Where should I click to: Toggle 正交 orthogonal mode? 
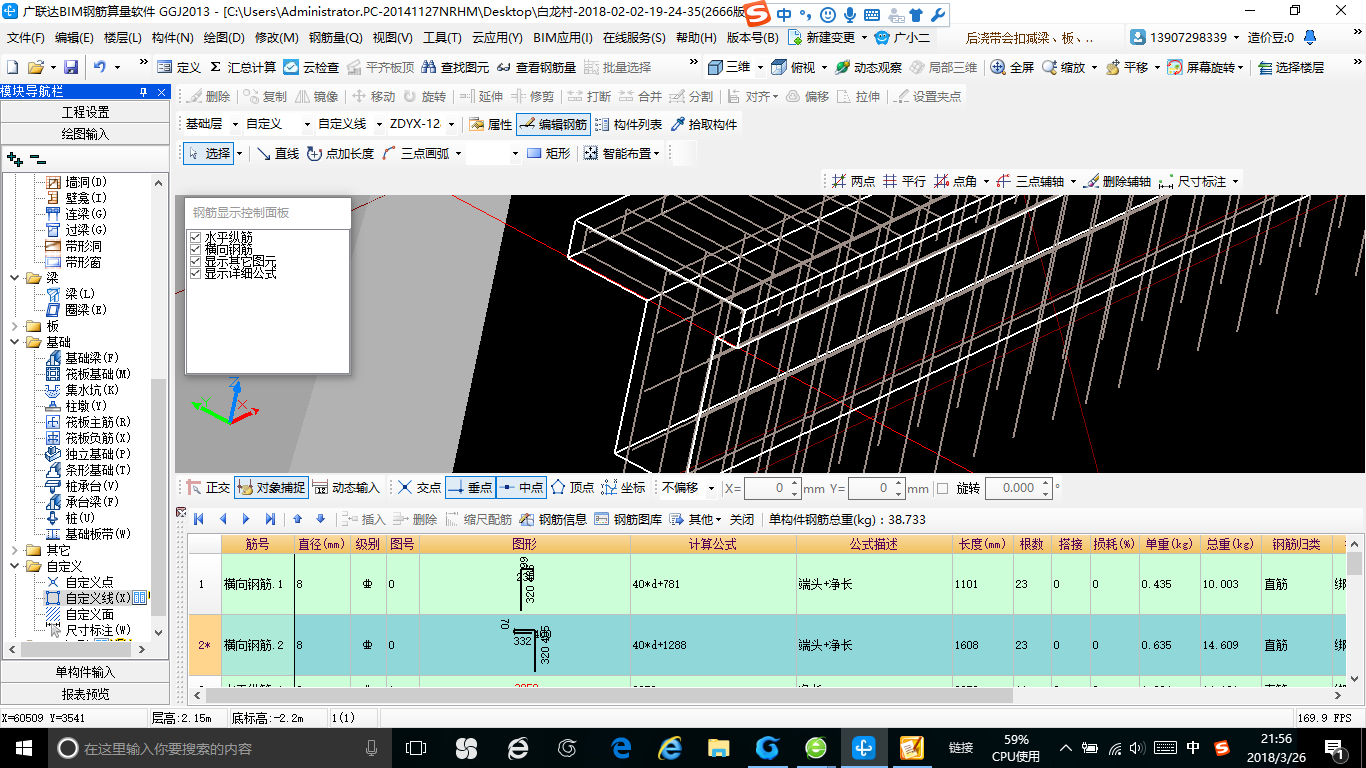[208, 488]
